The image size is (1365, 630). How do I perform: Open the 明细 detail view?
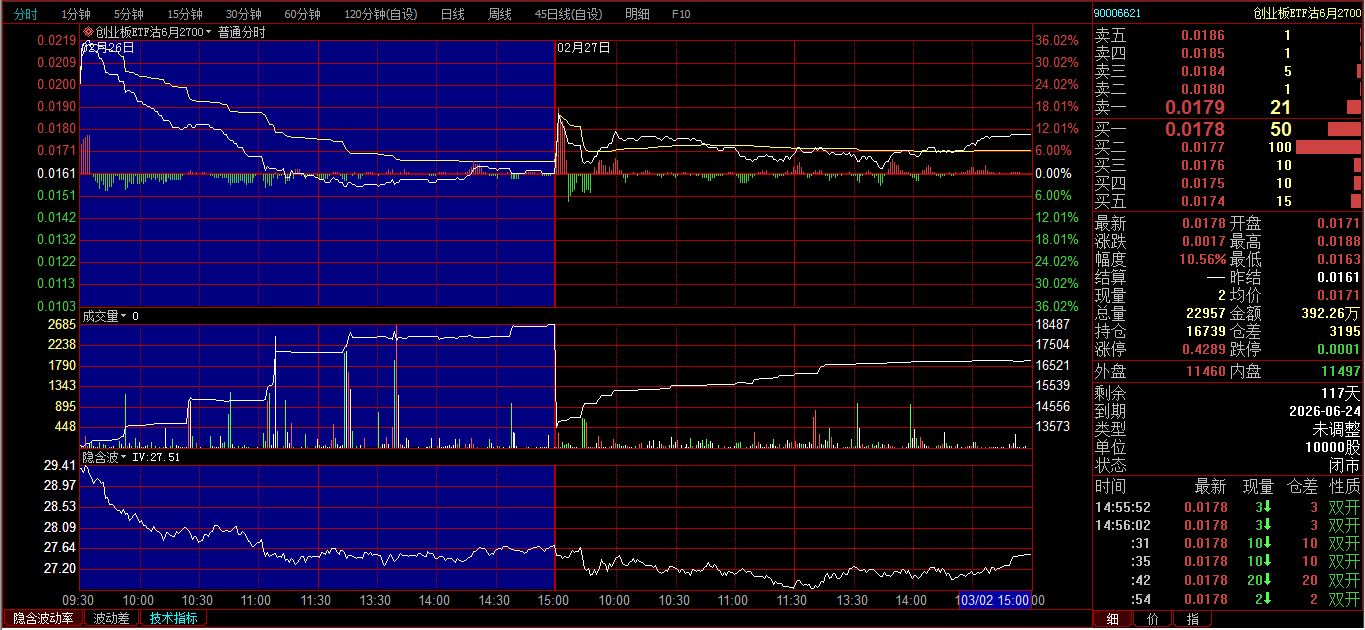coord(637,14)
